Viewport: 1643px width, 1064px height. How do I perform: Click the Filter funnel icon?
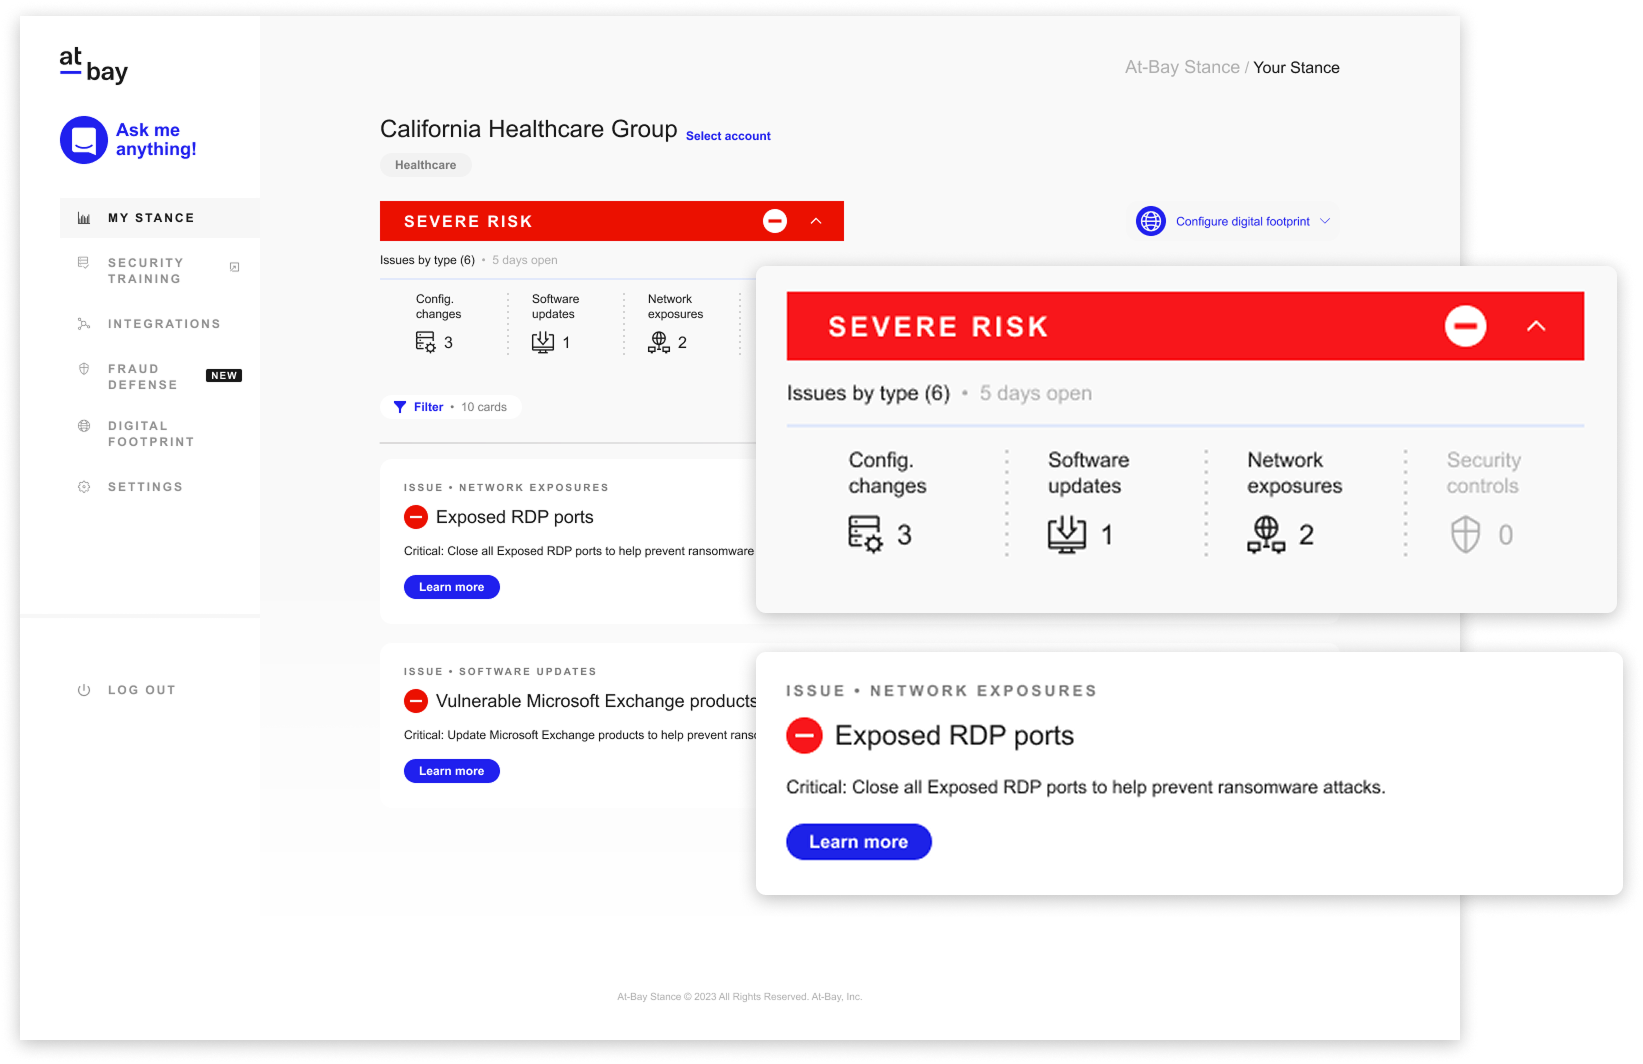(400, 407)
